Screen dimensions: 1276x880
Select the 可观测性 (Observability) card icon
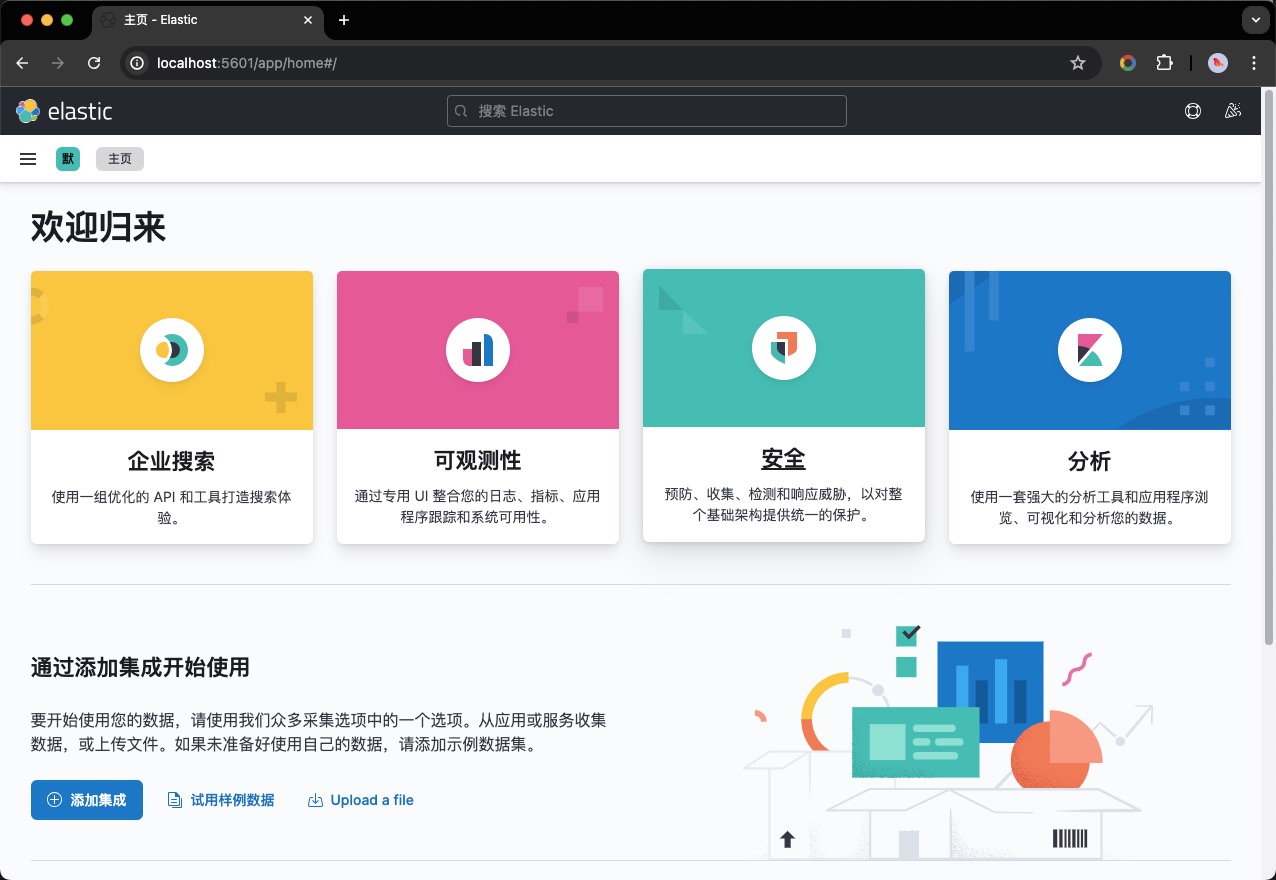pos(477,350)
